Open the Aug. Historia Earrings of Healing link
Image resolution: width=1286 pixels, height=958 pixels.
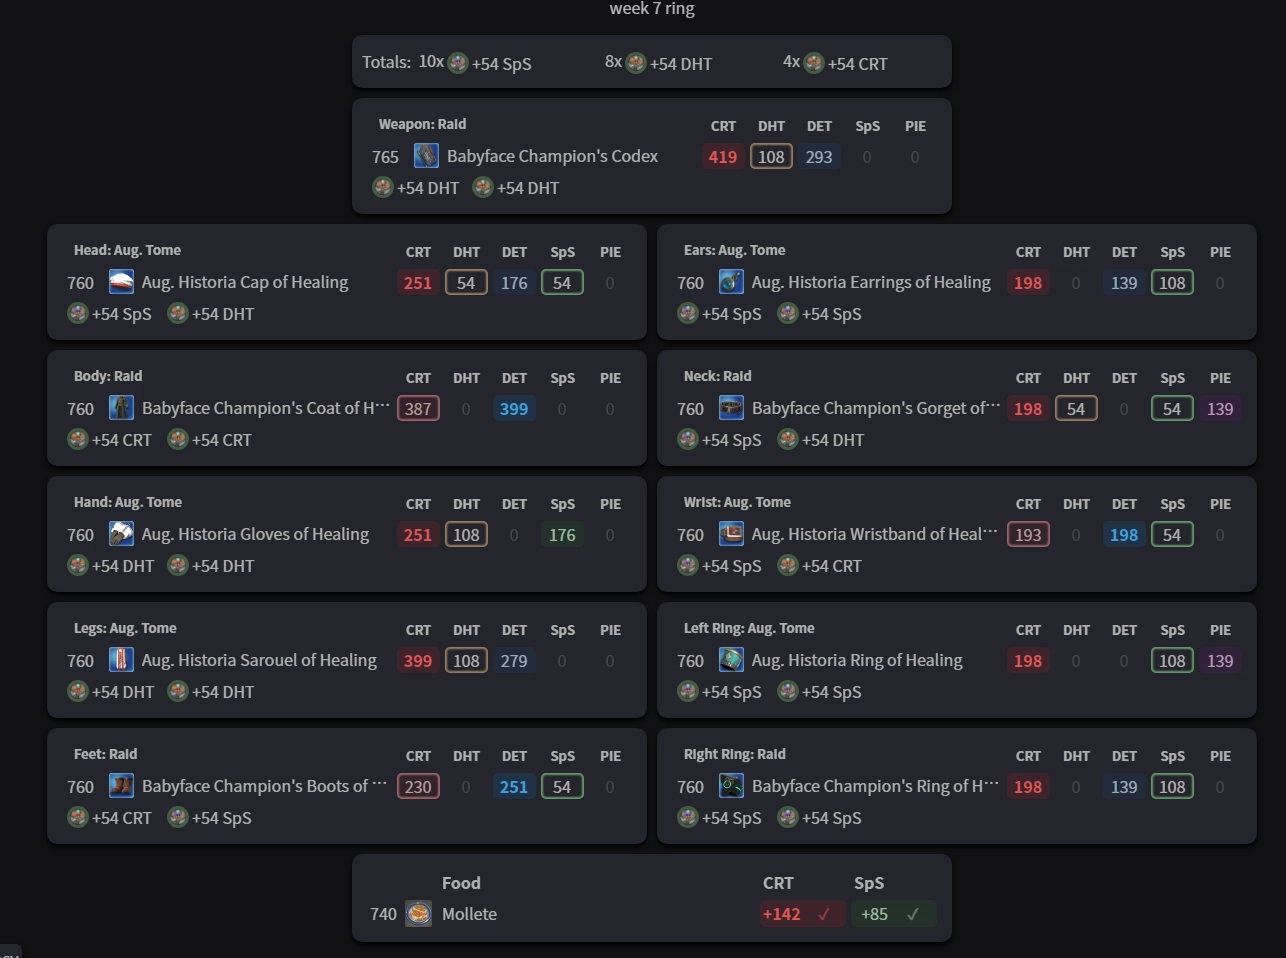870,282
